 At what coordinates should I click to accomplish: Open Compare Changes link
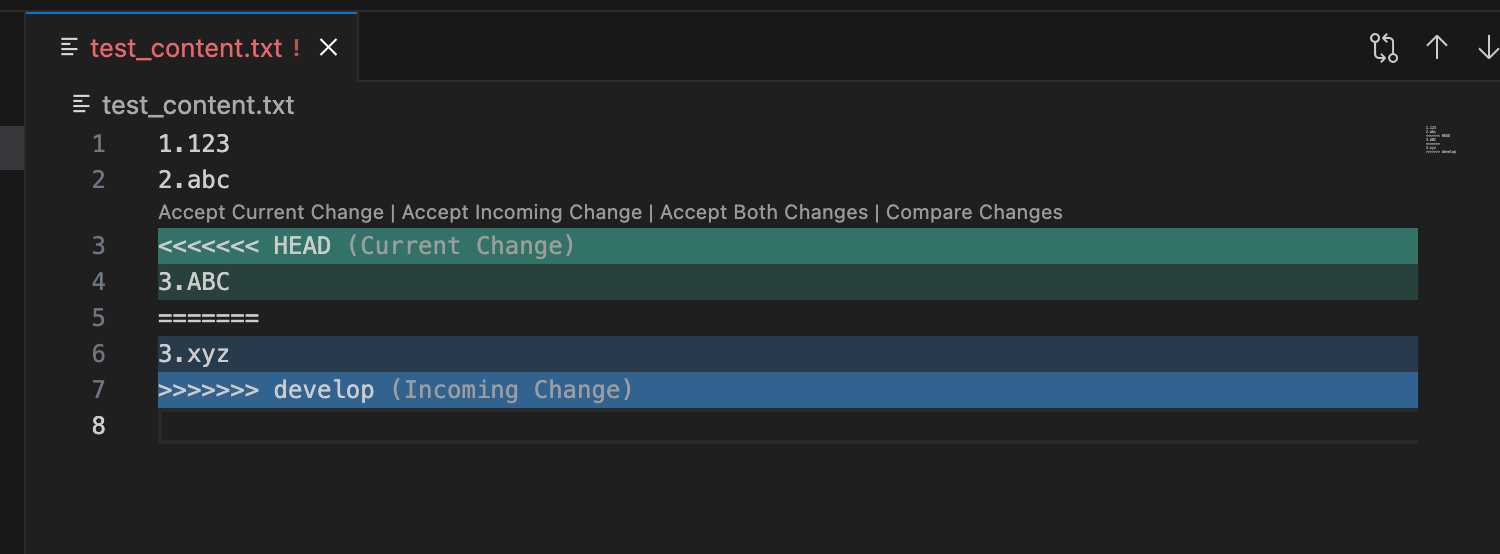(x=974, y=212)
